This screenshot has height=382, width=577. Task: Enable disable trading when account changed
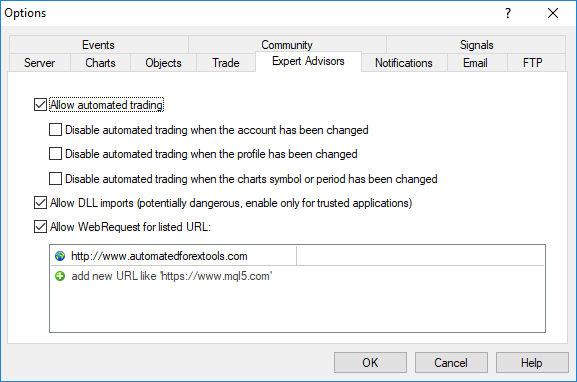point(56,130)
